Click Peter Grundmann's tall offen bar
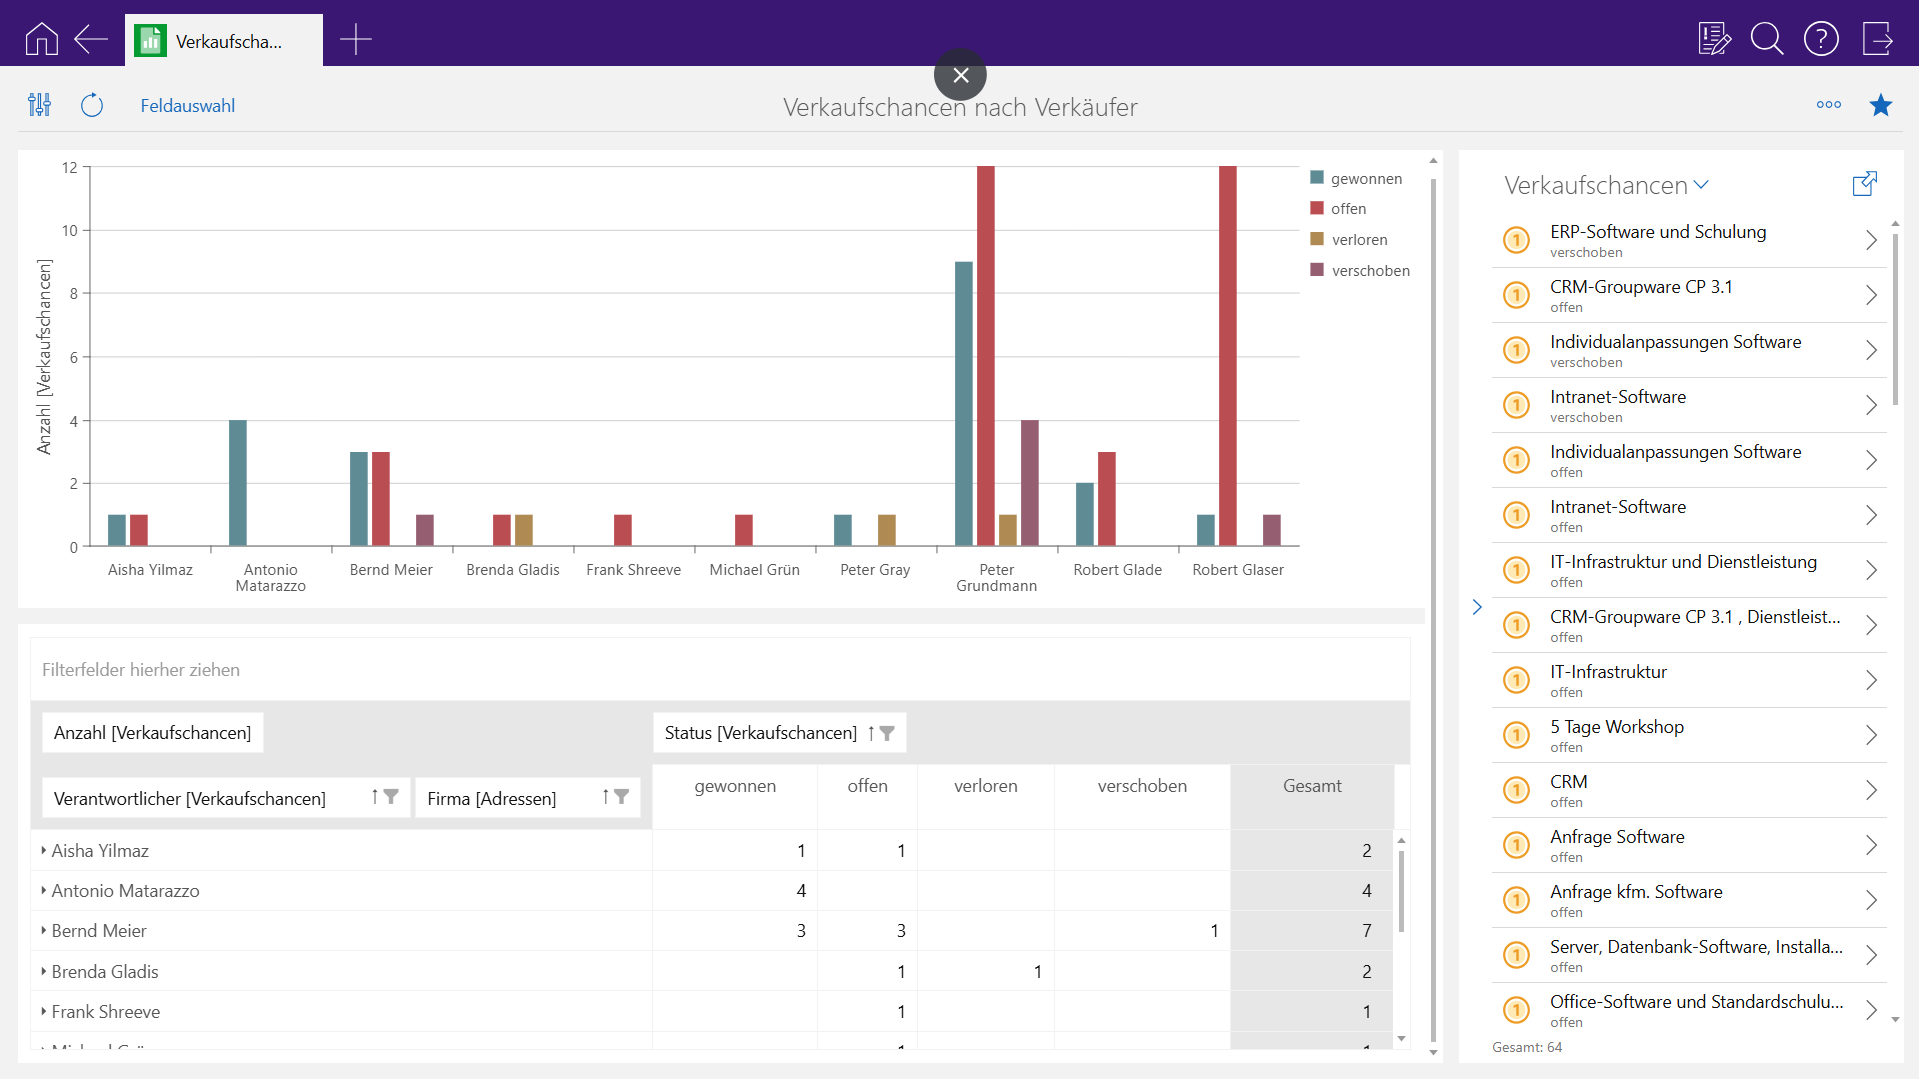The image size is (1919, 1079). [986, 356]
